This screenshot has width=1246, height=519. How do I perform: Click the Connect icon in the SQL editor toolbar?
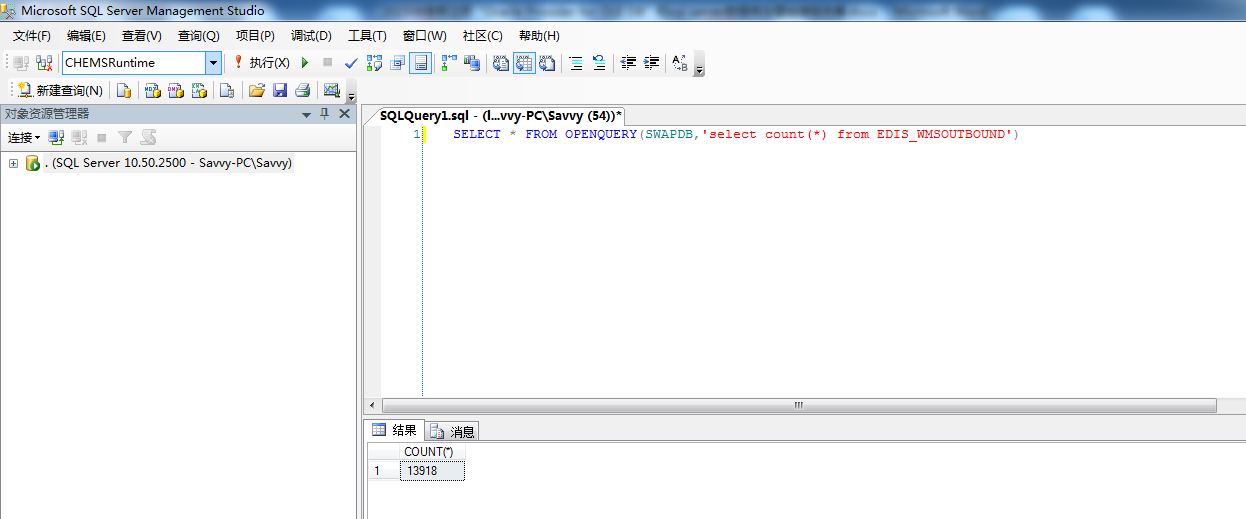pyautogui.click(x=21, y=63)
